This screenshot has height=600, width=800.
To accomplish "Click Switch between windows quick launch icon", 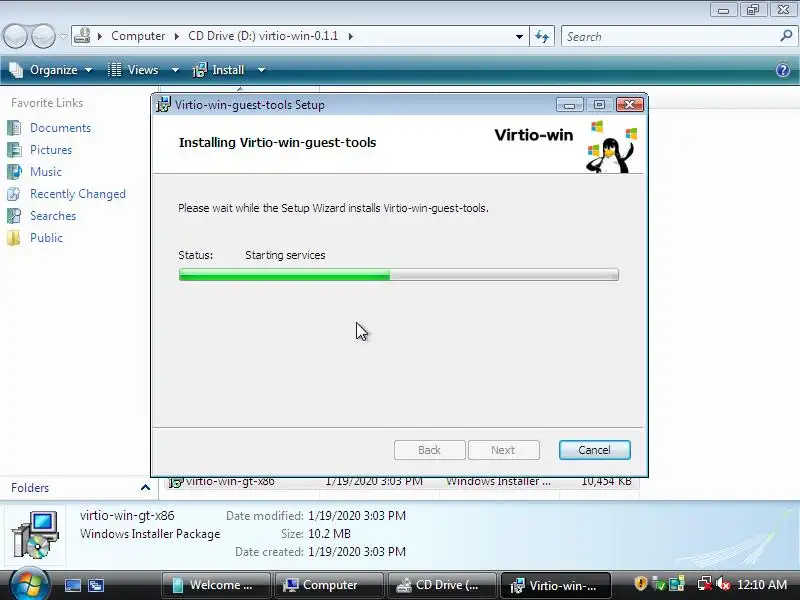I will (x=96, y=585).
